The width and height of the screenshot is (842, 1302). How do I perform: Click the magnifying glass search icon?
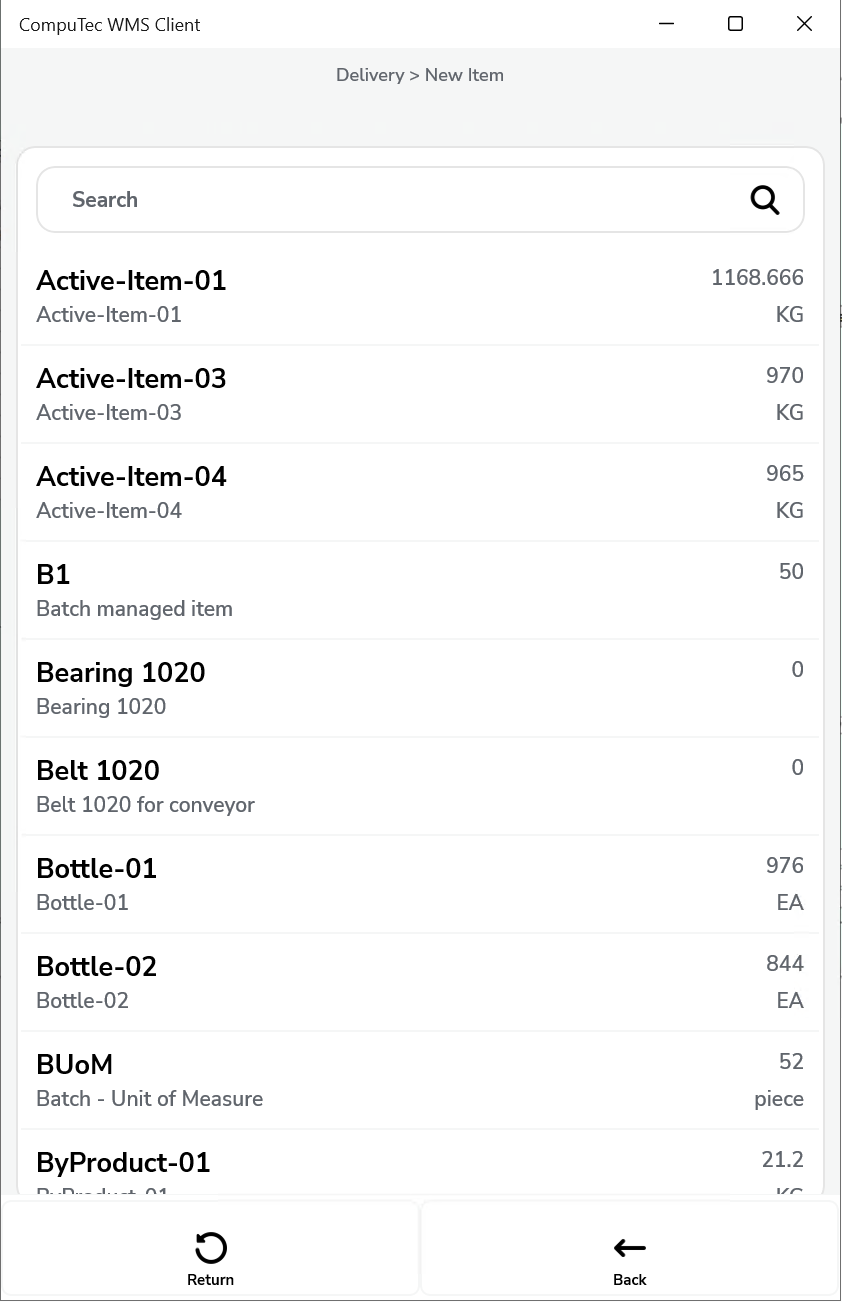click(764, 200)
